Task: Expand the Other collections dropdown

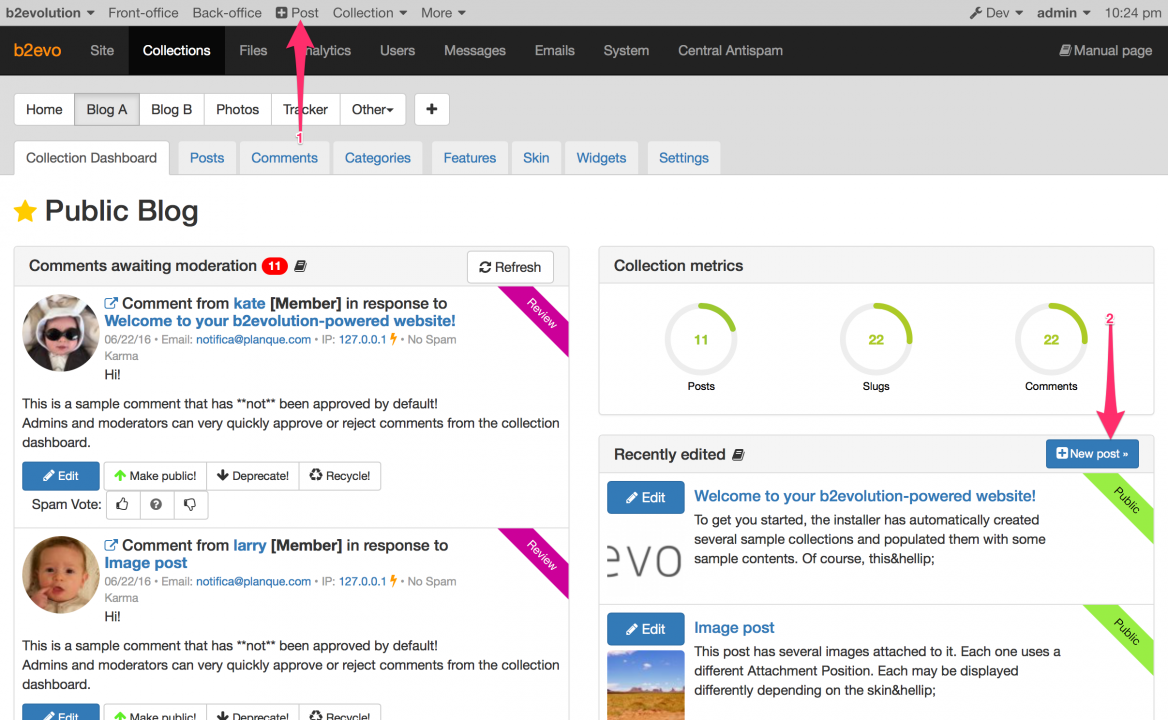Action: pyautogui.click(x=372, y=109)
